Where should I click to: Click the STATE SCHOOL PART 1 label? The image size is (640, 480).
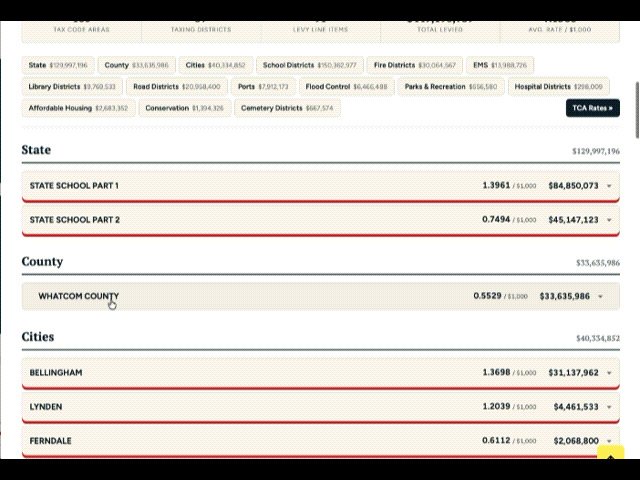point(74,186)
